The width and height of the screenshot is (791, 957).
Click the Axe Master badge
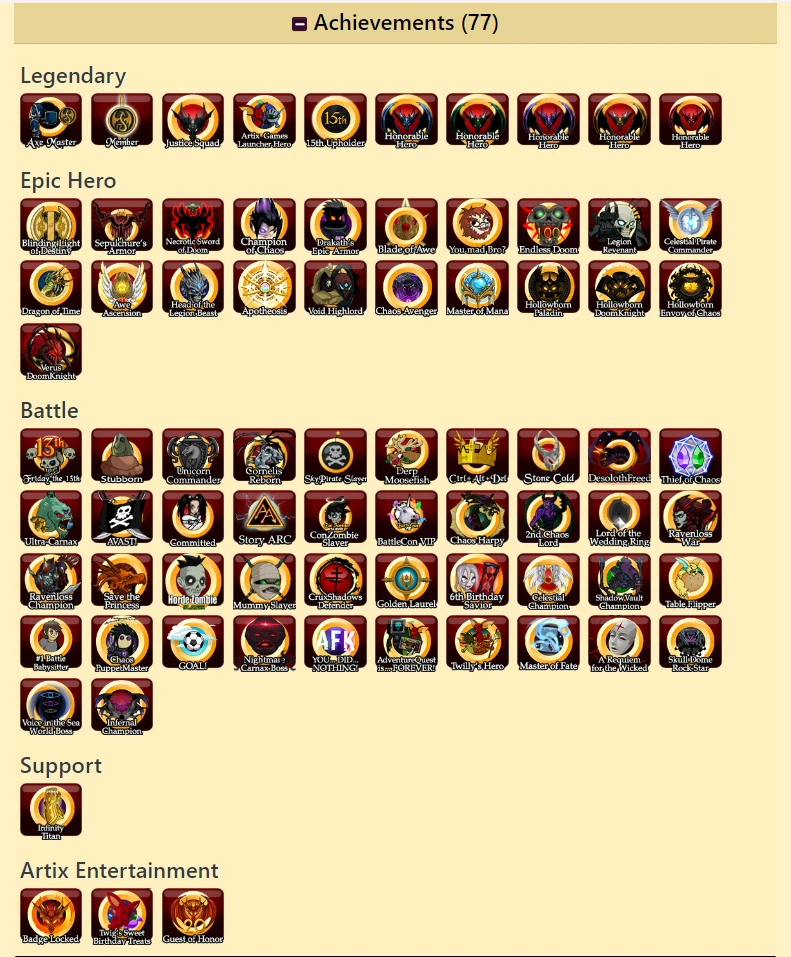point(51,121)
